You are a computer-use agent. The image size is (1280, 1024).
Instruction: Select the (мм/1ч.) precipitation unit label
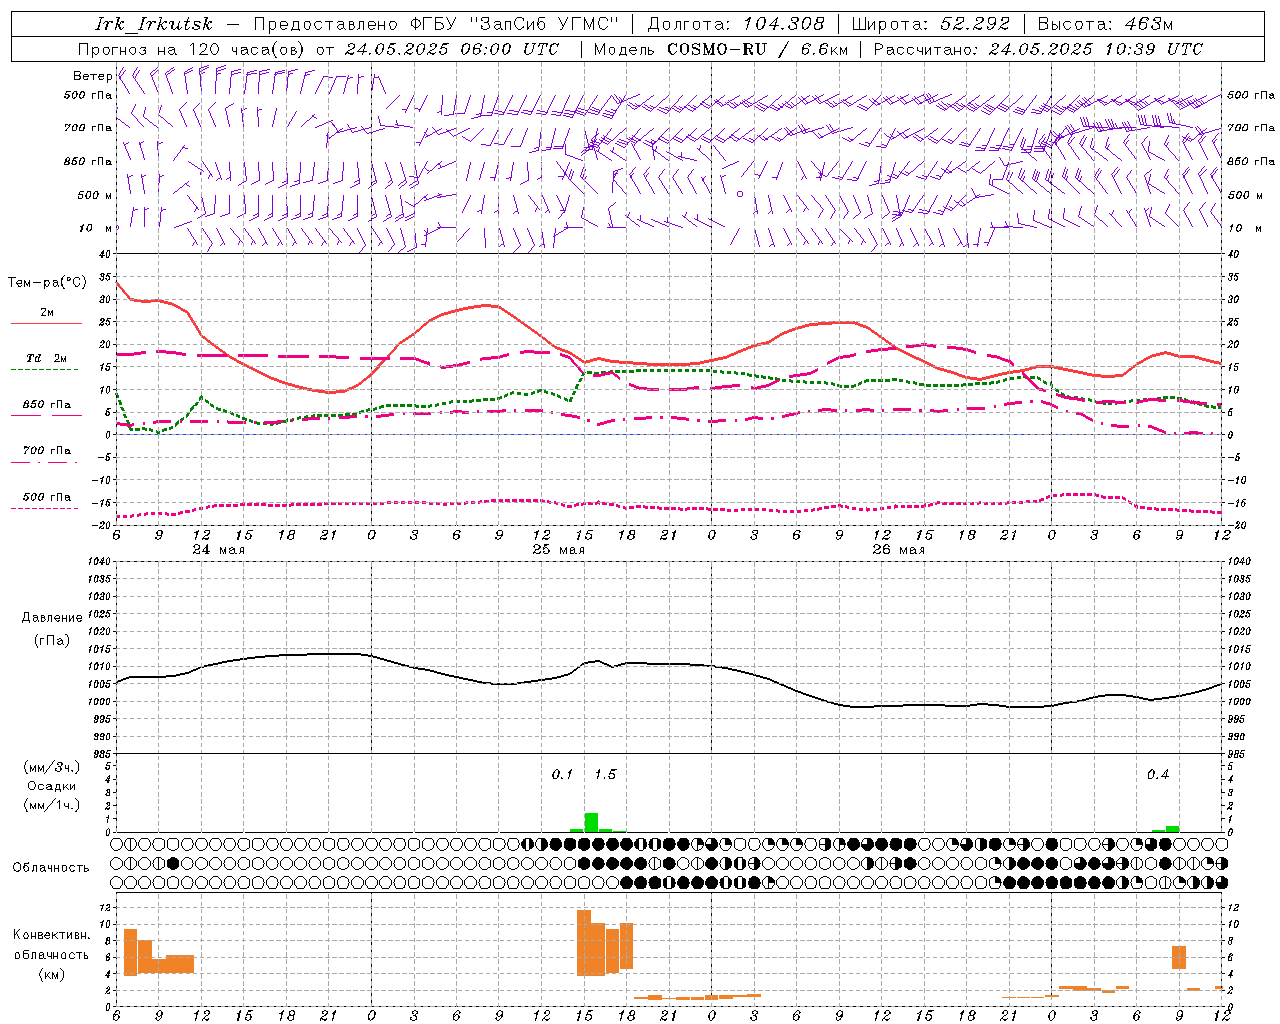(x=52, y=805)
